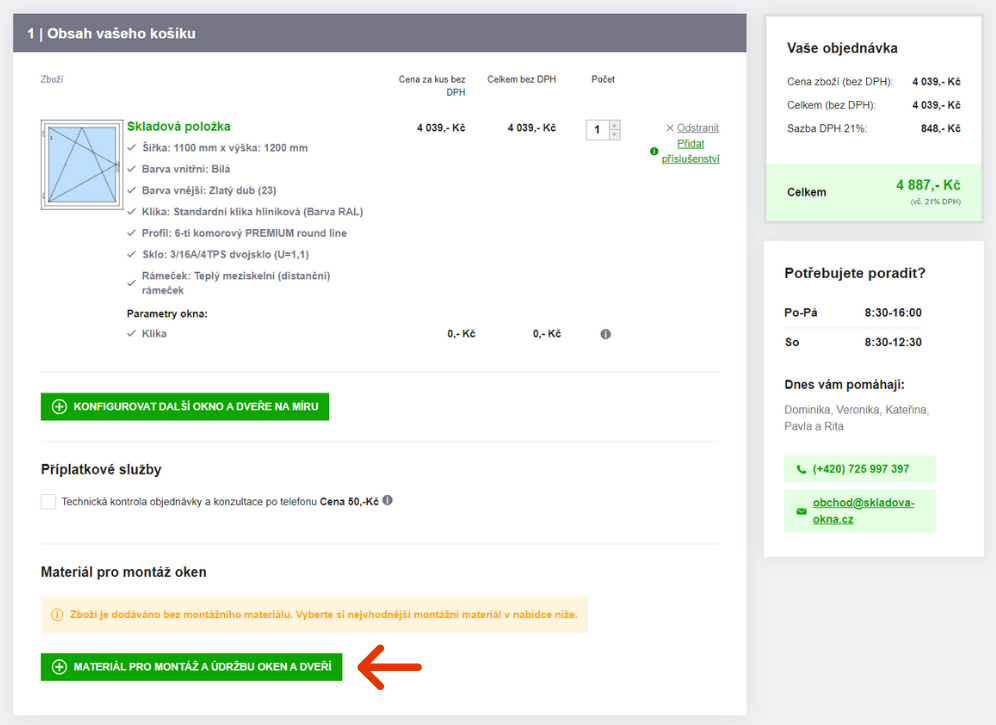Screen dimensions: 996x725
Task: Click info icon next to Cena 50,-Kč
Action: click(x=388, y=500)
